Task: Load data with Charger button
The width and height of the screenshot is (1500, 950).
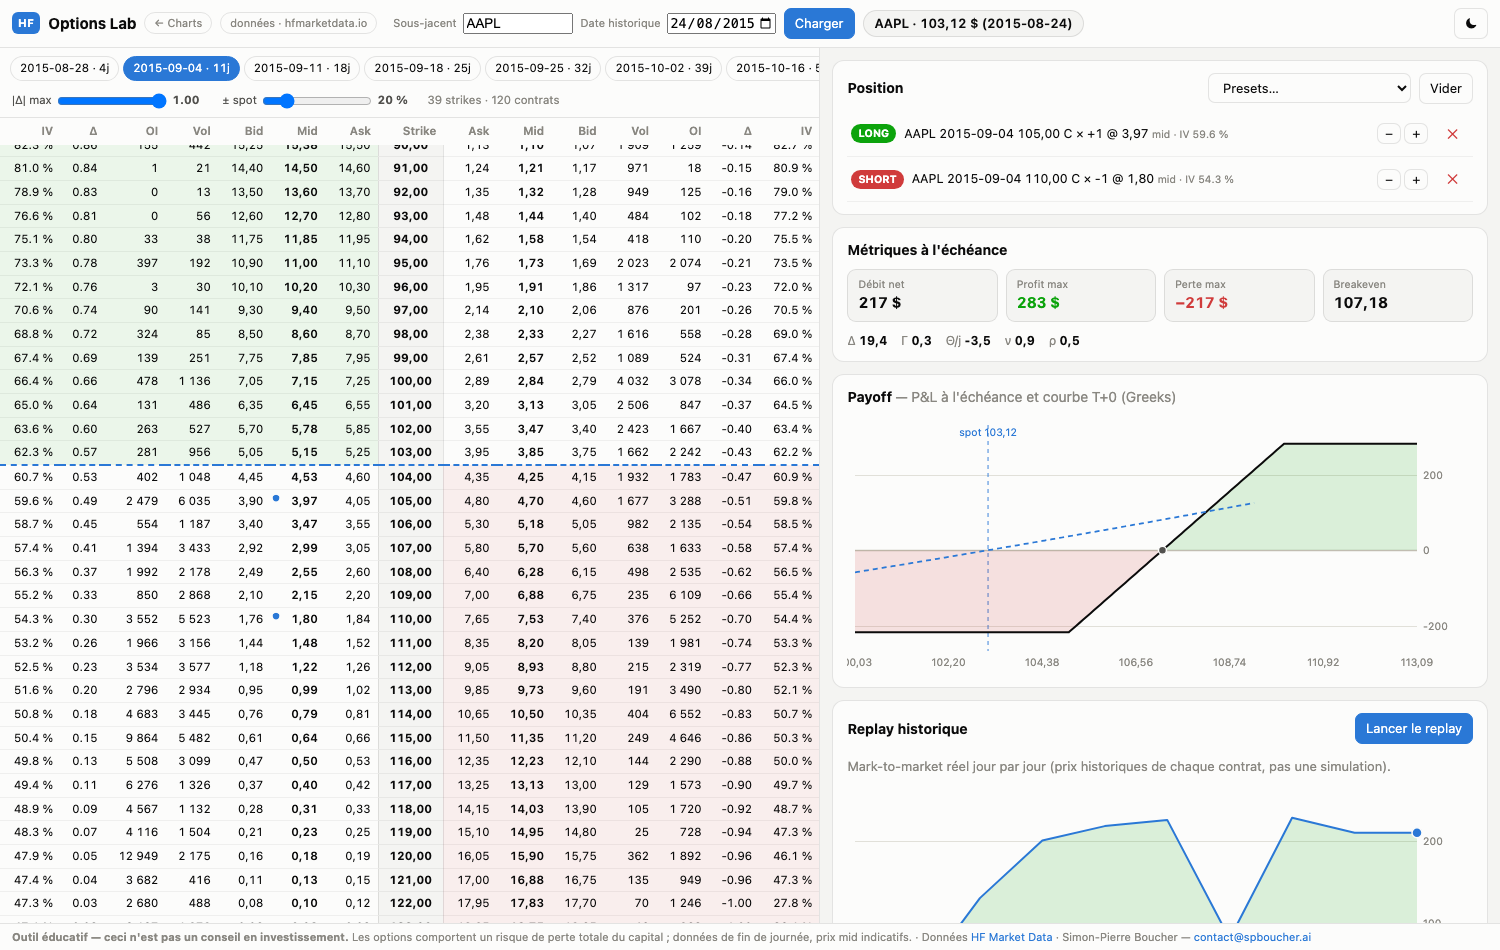Action: pos(819,23)
